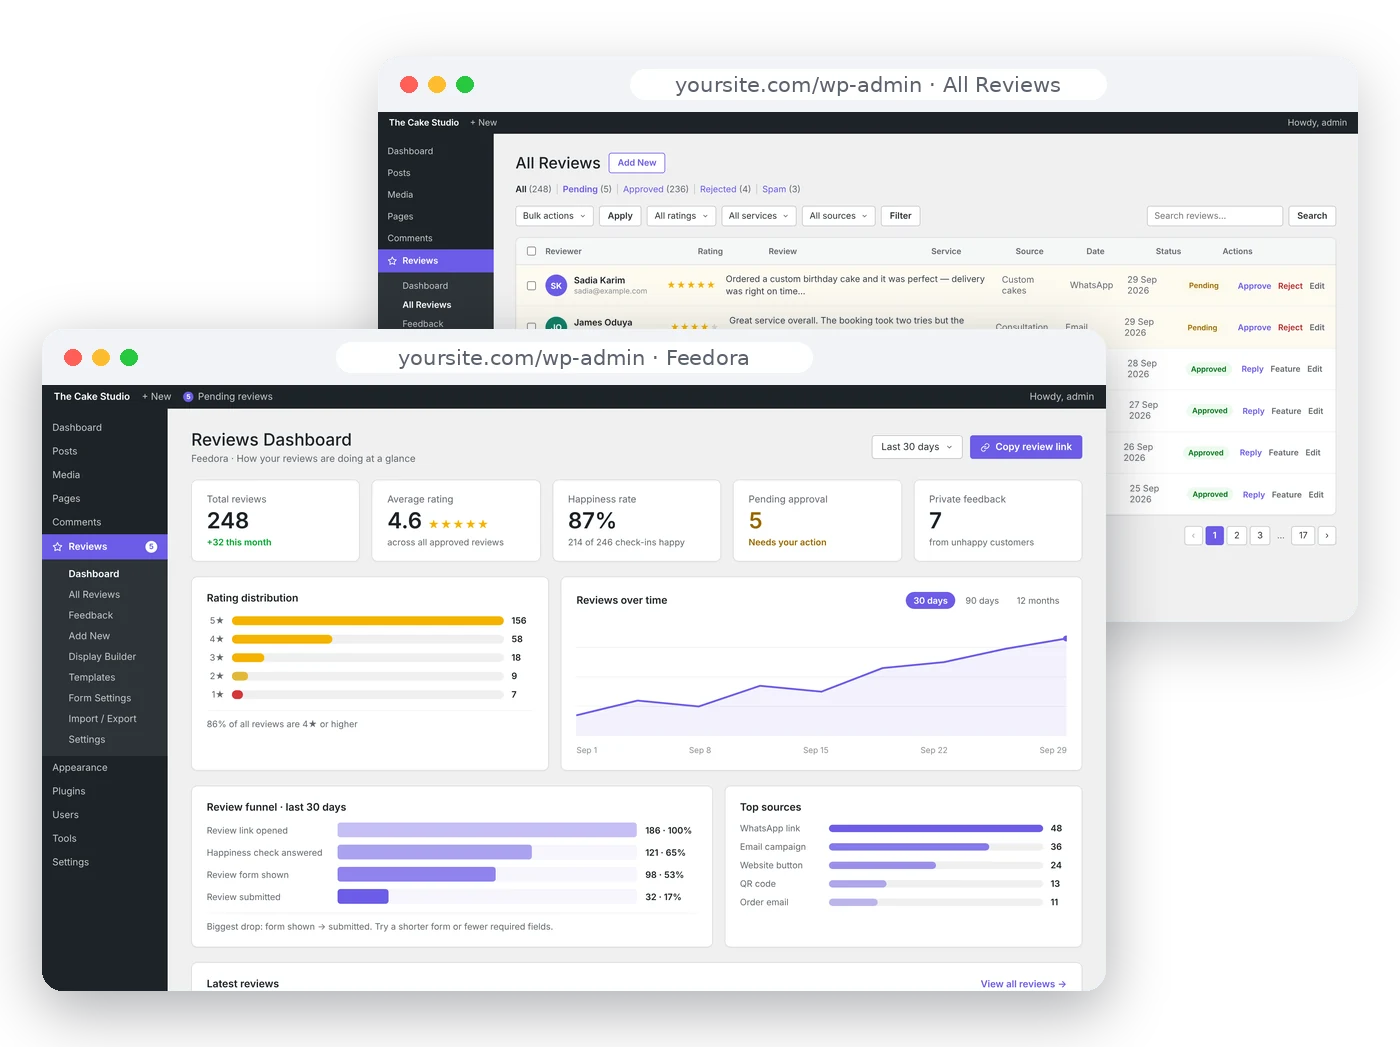Open Form Settings in the sidebar

click(x=100, y=699)
